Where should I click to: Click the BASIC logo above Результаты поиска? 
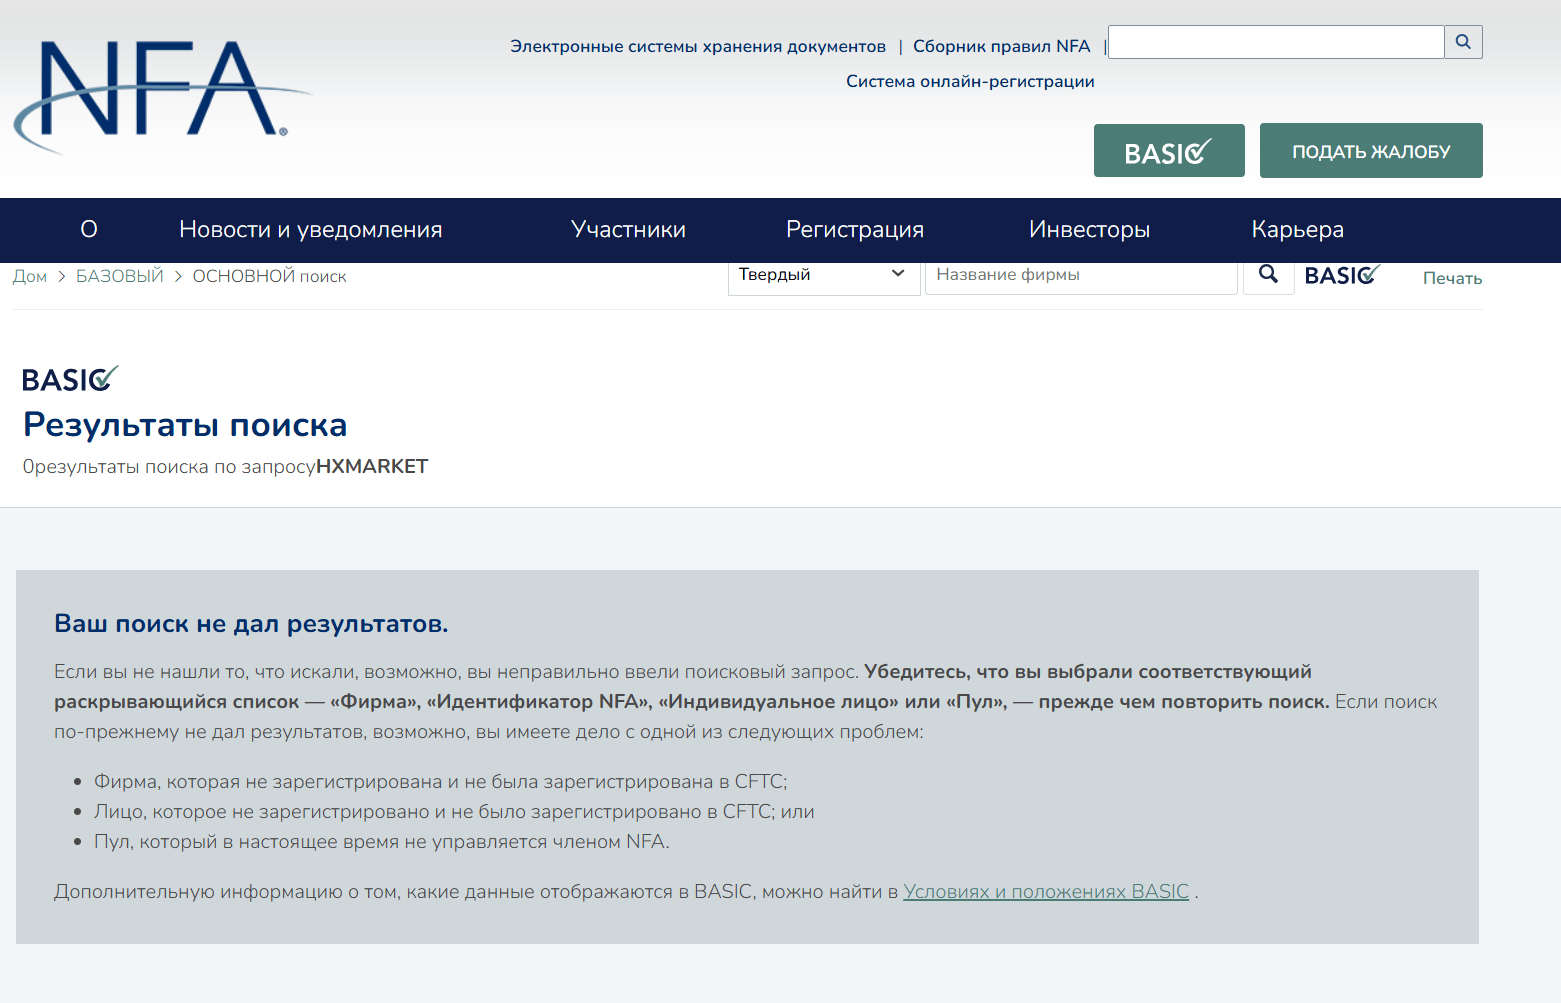click(x=68, y=378)
